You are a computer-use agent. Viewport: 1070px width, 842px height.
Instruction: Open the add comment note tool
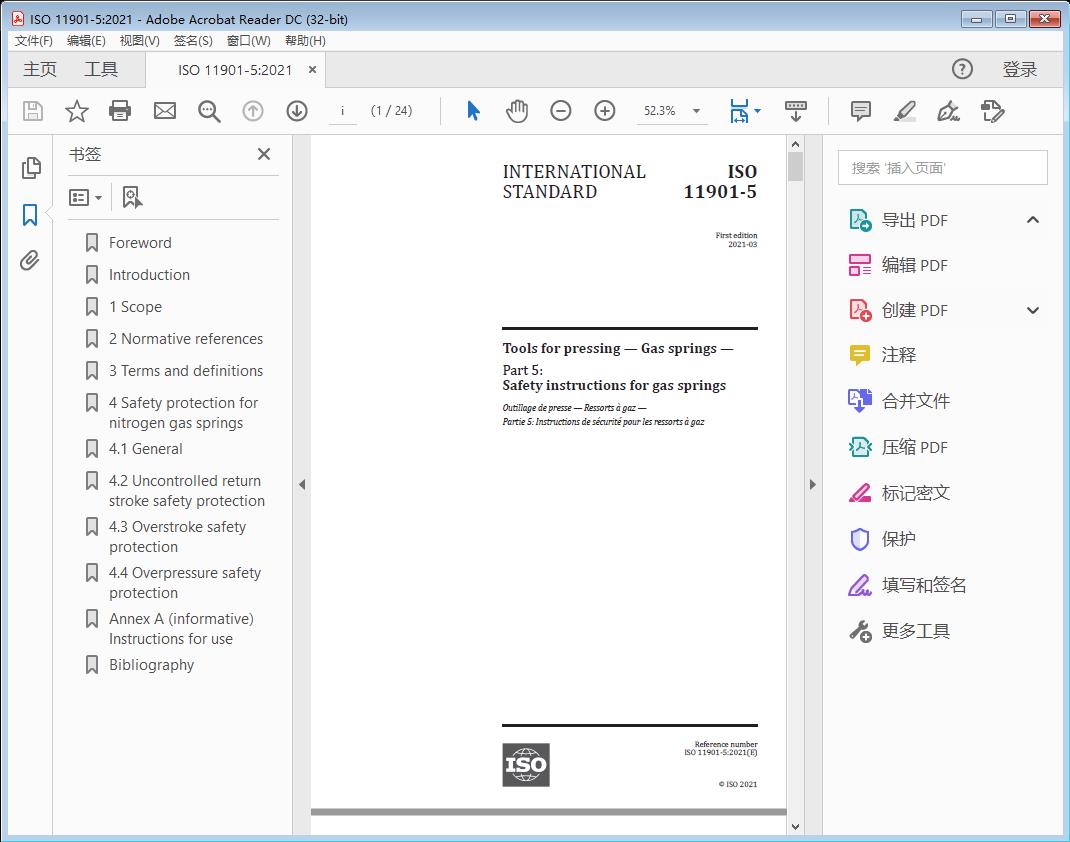(860, 111)
